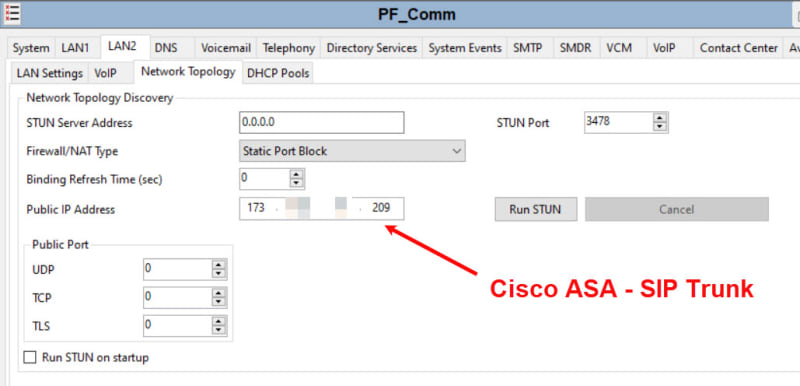Viewport: 800px width, 386px height.
Task: Open the System Events tab
Action: click(465, 48)
